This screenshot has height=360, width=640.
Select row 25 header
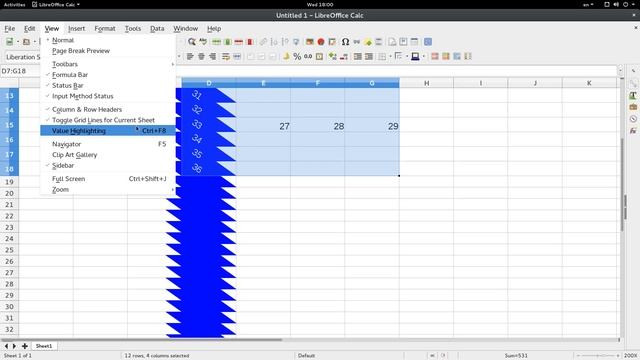[x=9, y=250]
